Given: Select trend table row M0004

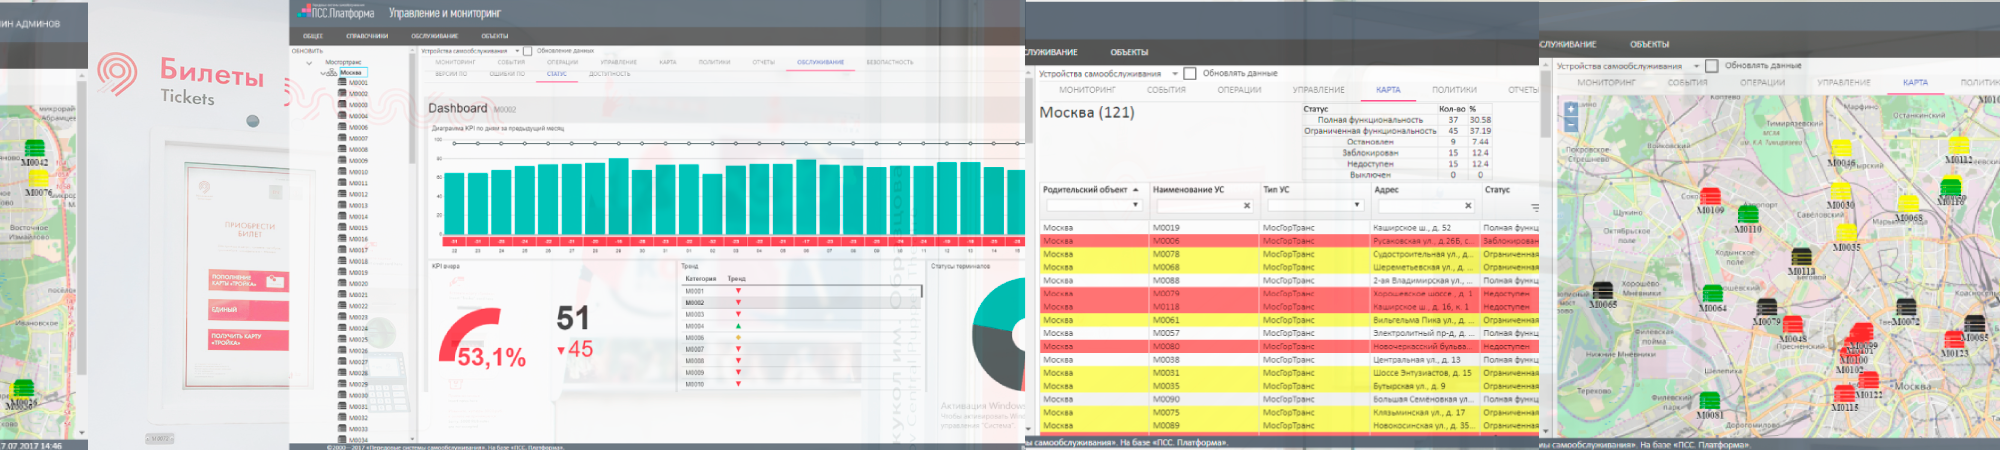Looking at the screenshot, I should (x=801, y=326).
